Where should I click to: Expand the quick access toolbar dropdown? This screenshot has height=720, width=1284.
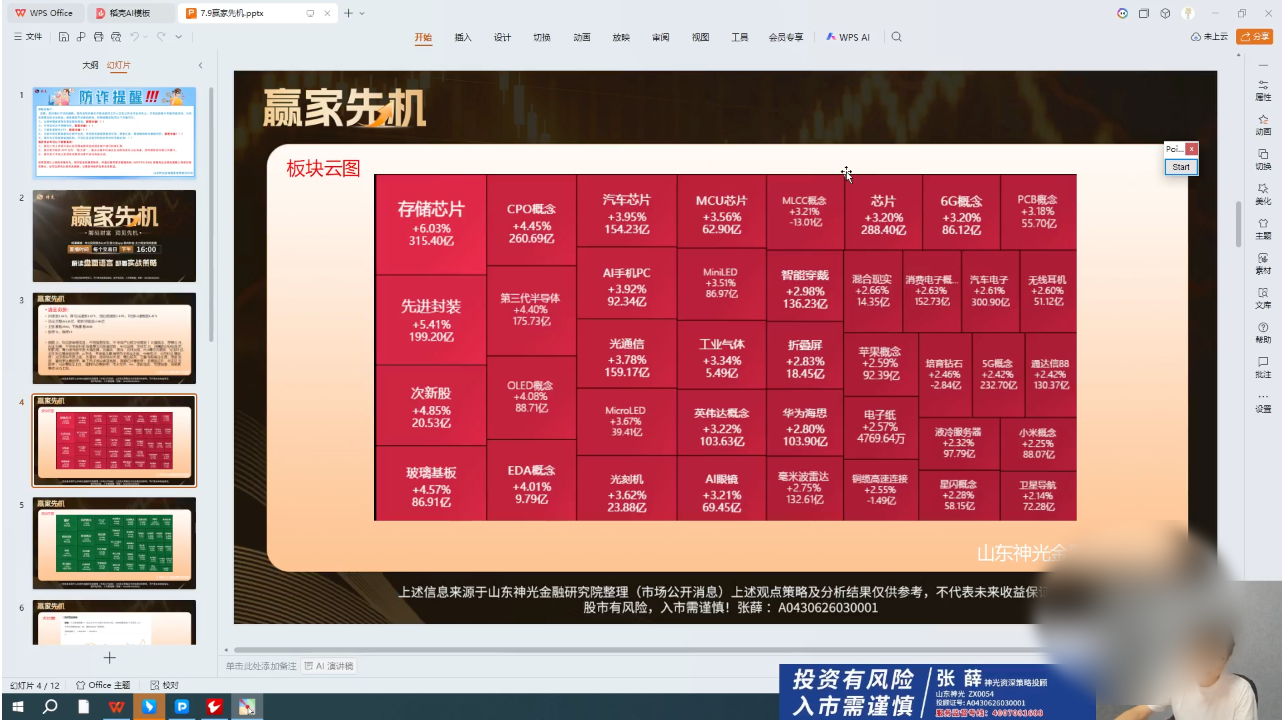coord(179,37)
